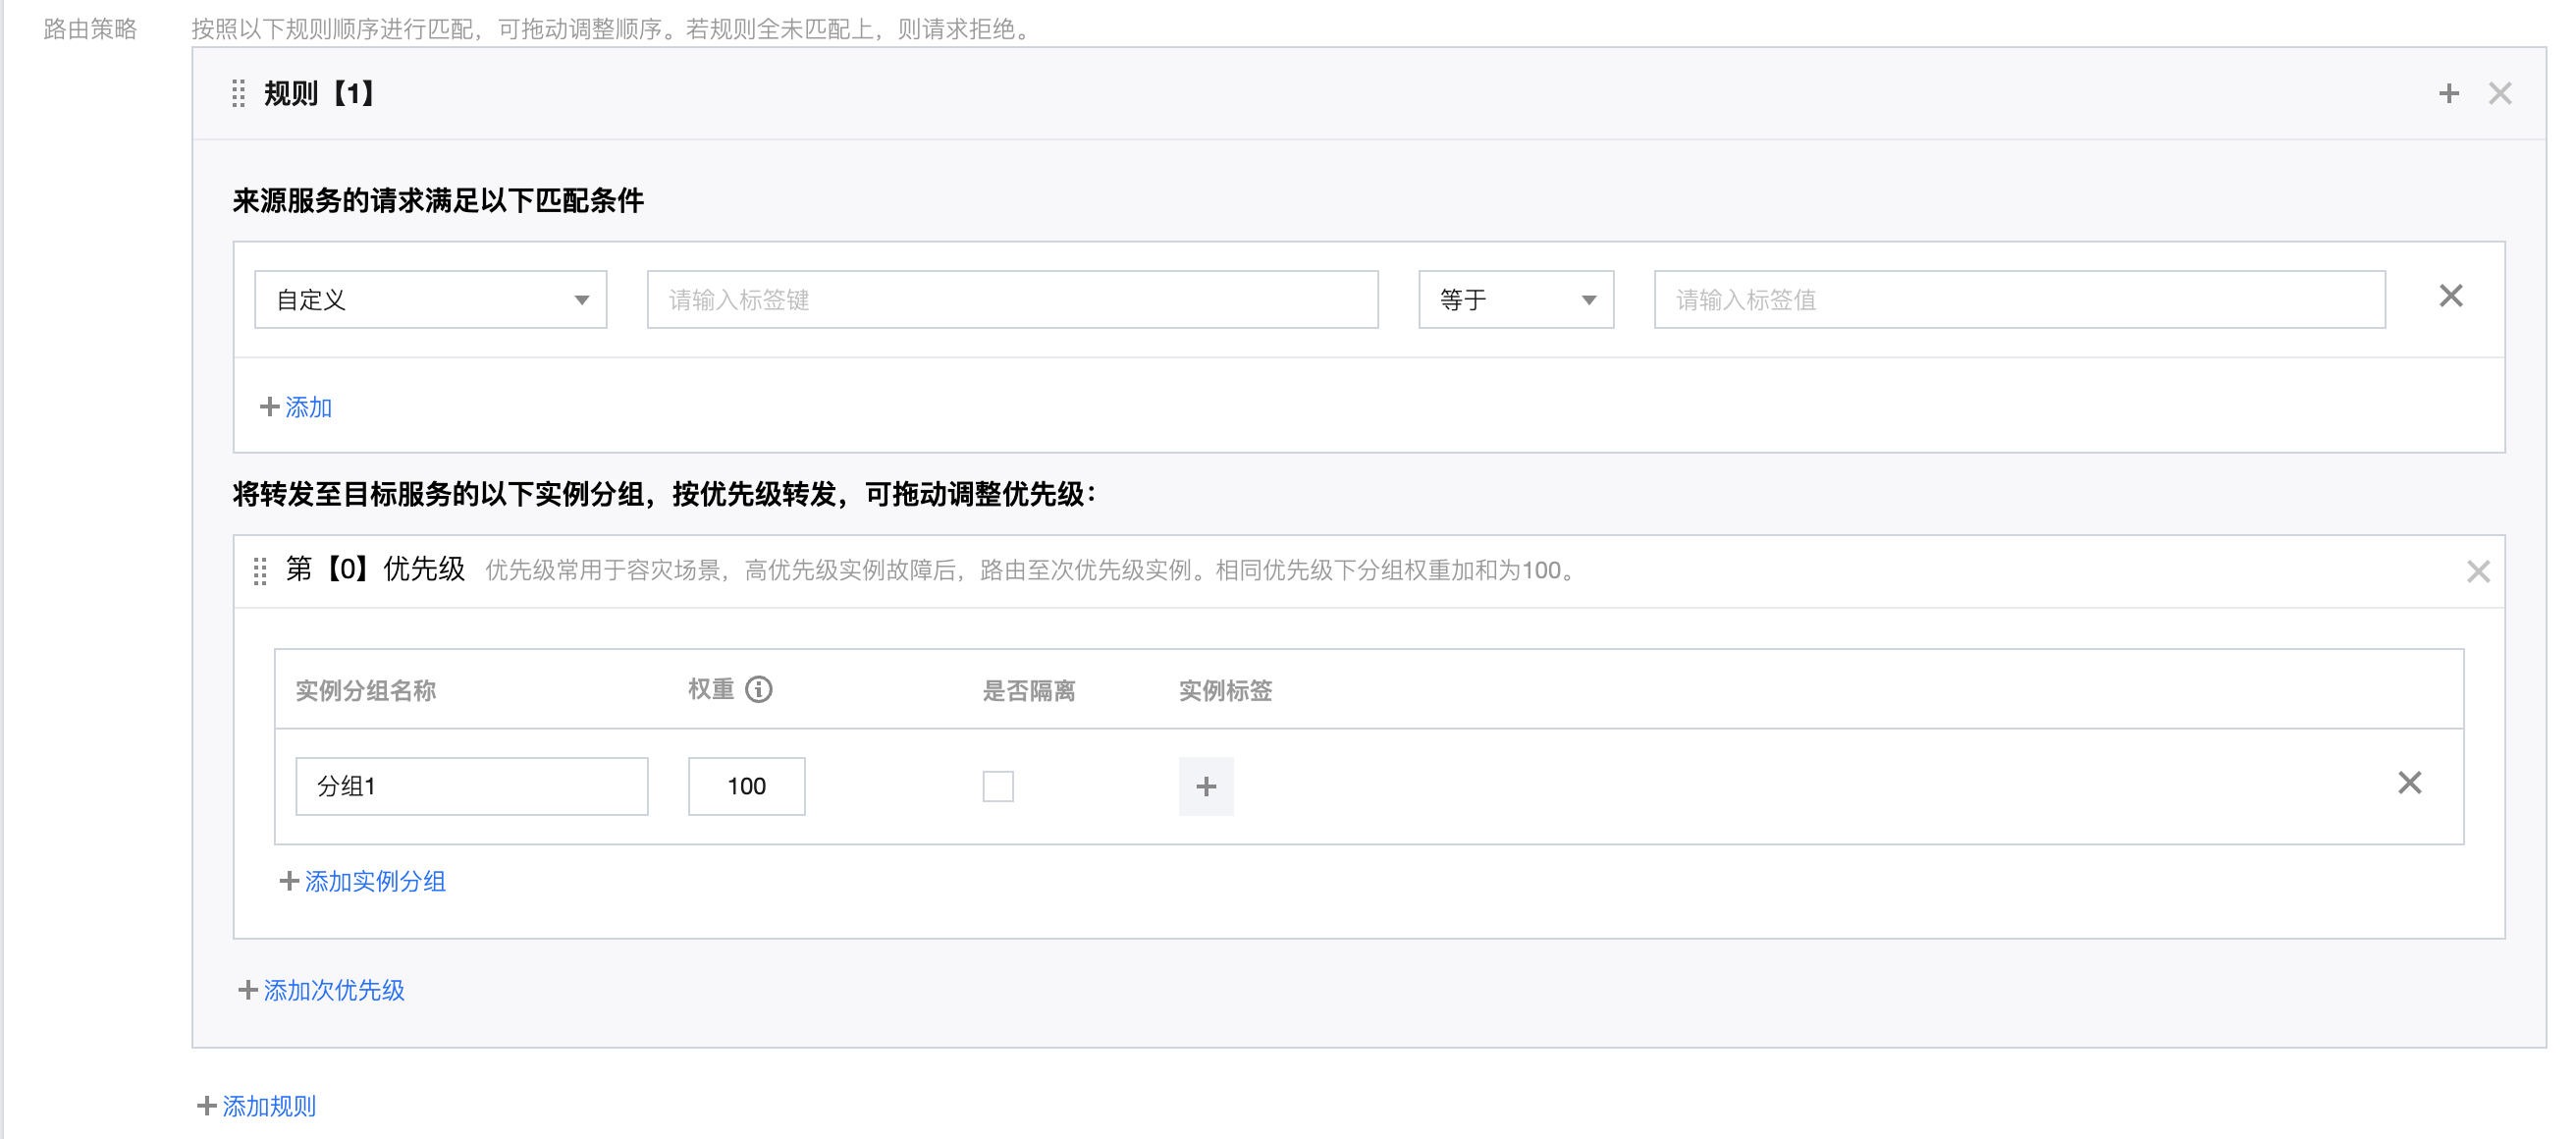Click the plus icon in 规则【1】 header
The height and width of the screenshot is (1139, 2576).
point(2448,94)
